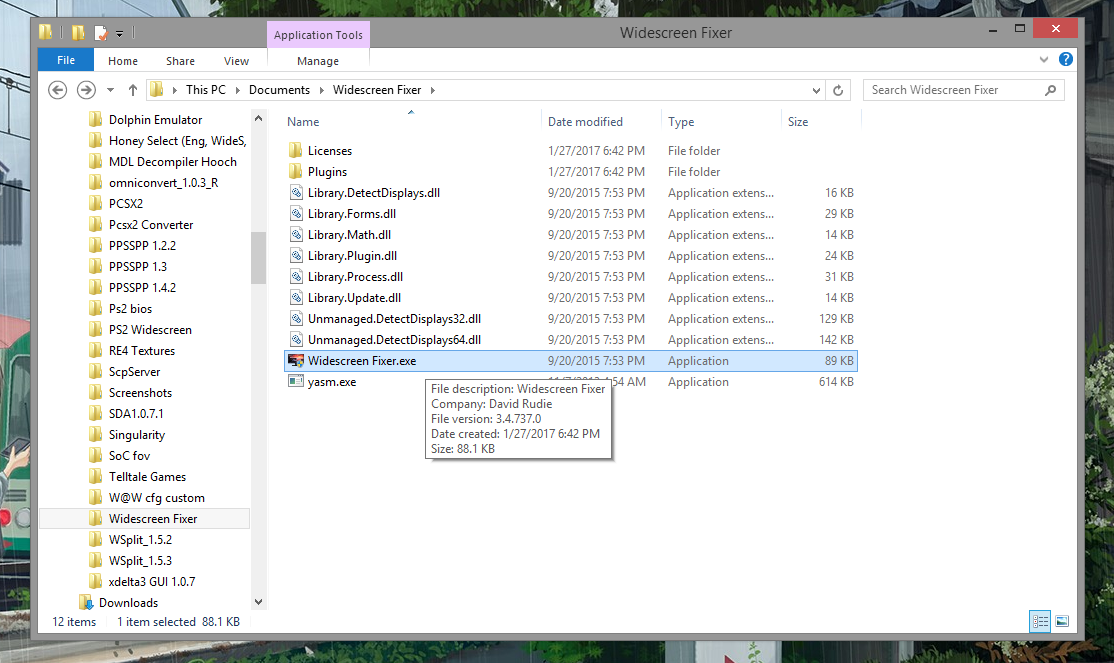This screenshot has height=663, width=1114.
Task: Open Explorer Help question mark
Action: coord(1066,60)
